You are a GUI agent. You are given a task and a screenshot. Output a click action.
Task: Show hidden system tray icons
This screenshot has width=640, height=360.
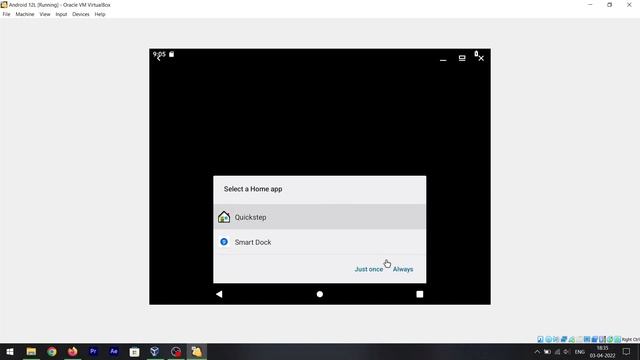[537, 351]
